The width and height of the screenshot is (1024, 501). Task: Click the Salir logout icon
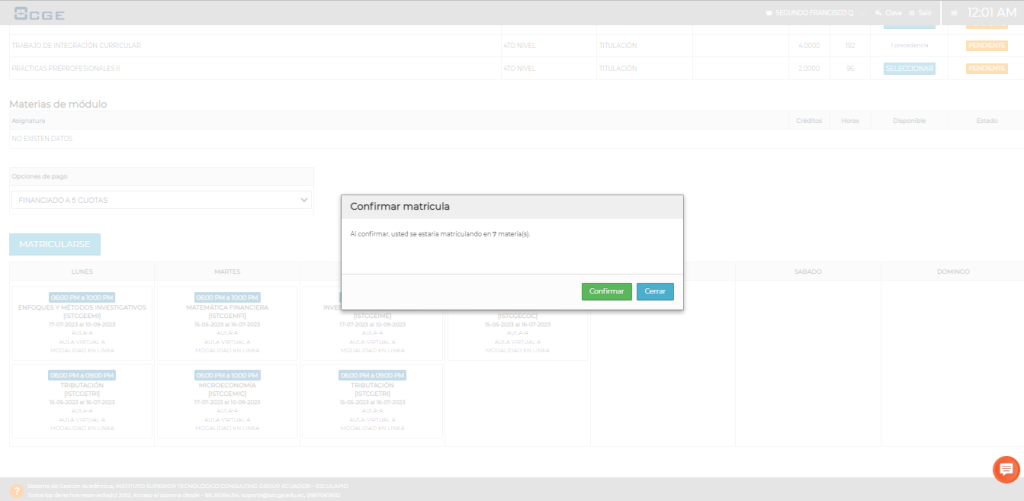pos(912,13)
